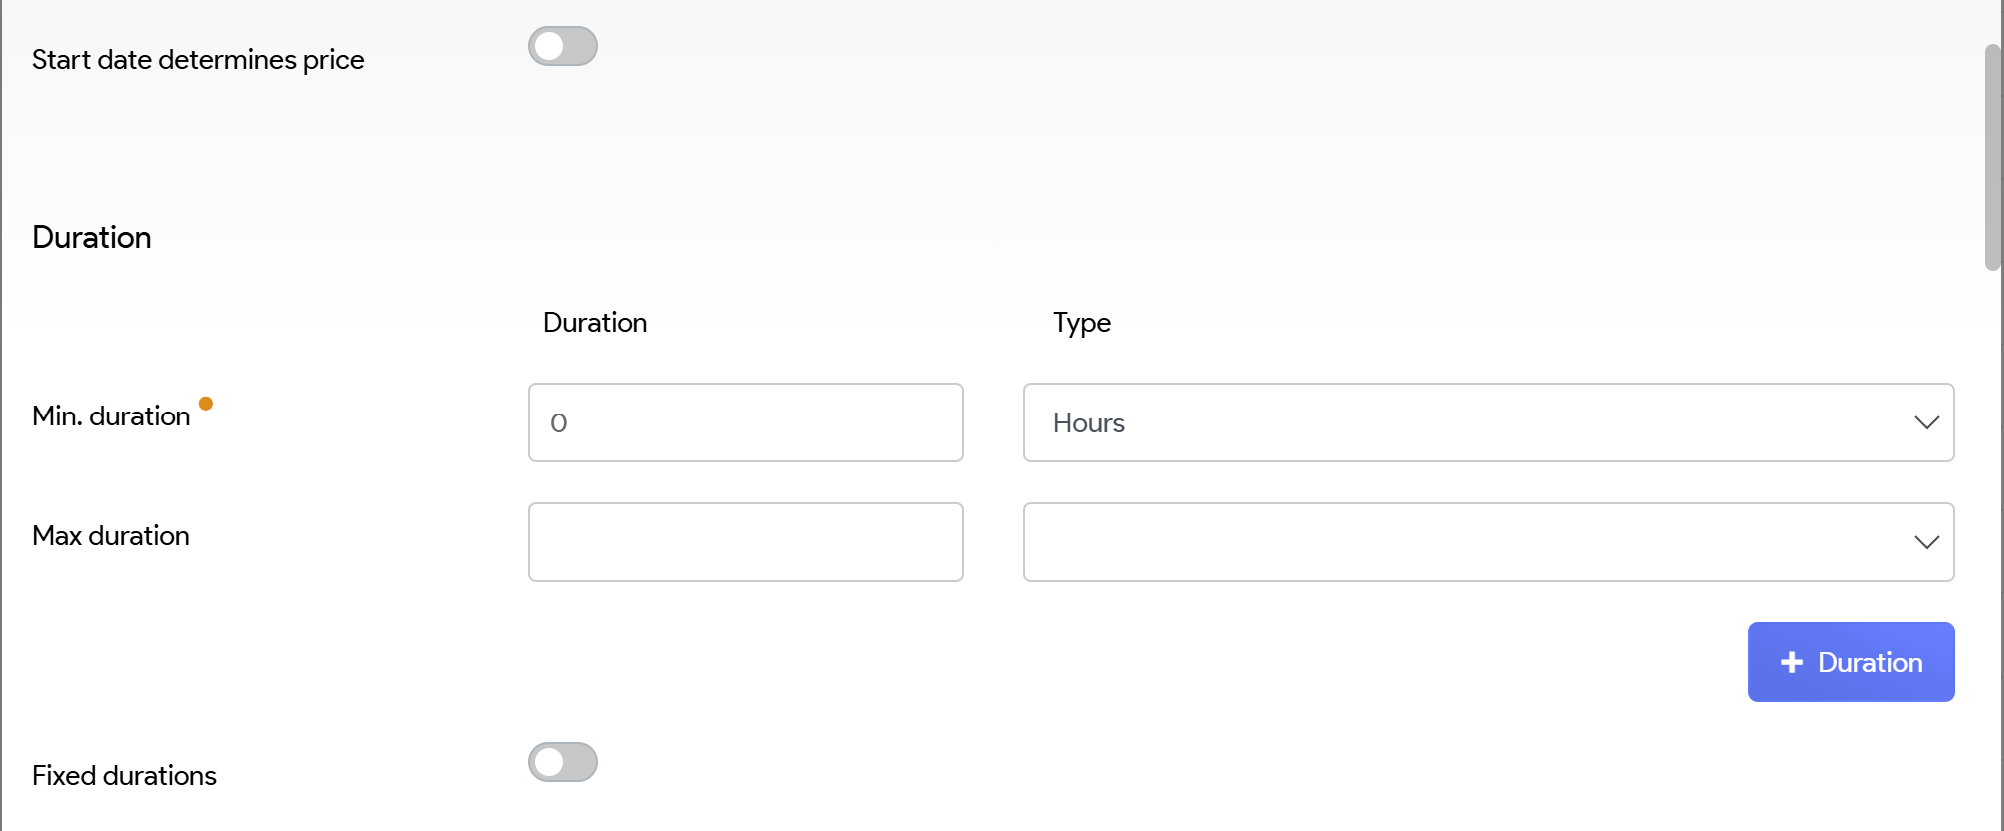Screen dimensions: 2004x831
Task: Click the Max duration label text
Action: [111, 536]
